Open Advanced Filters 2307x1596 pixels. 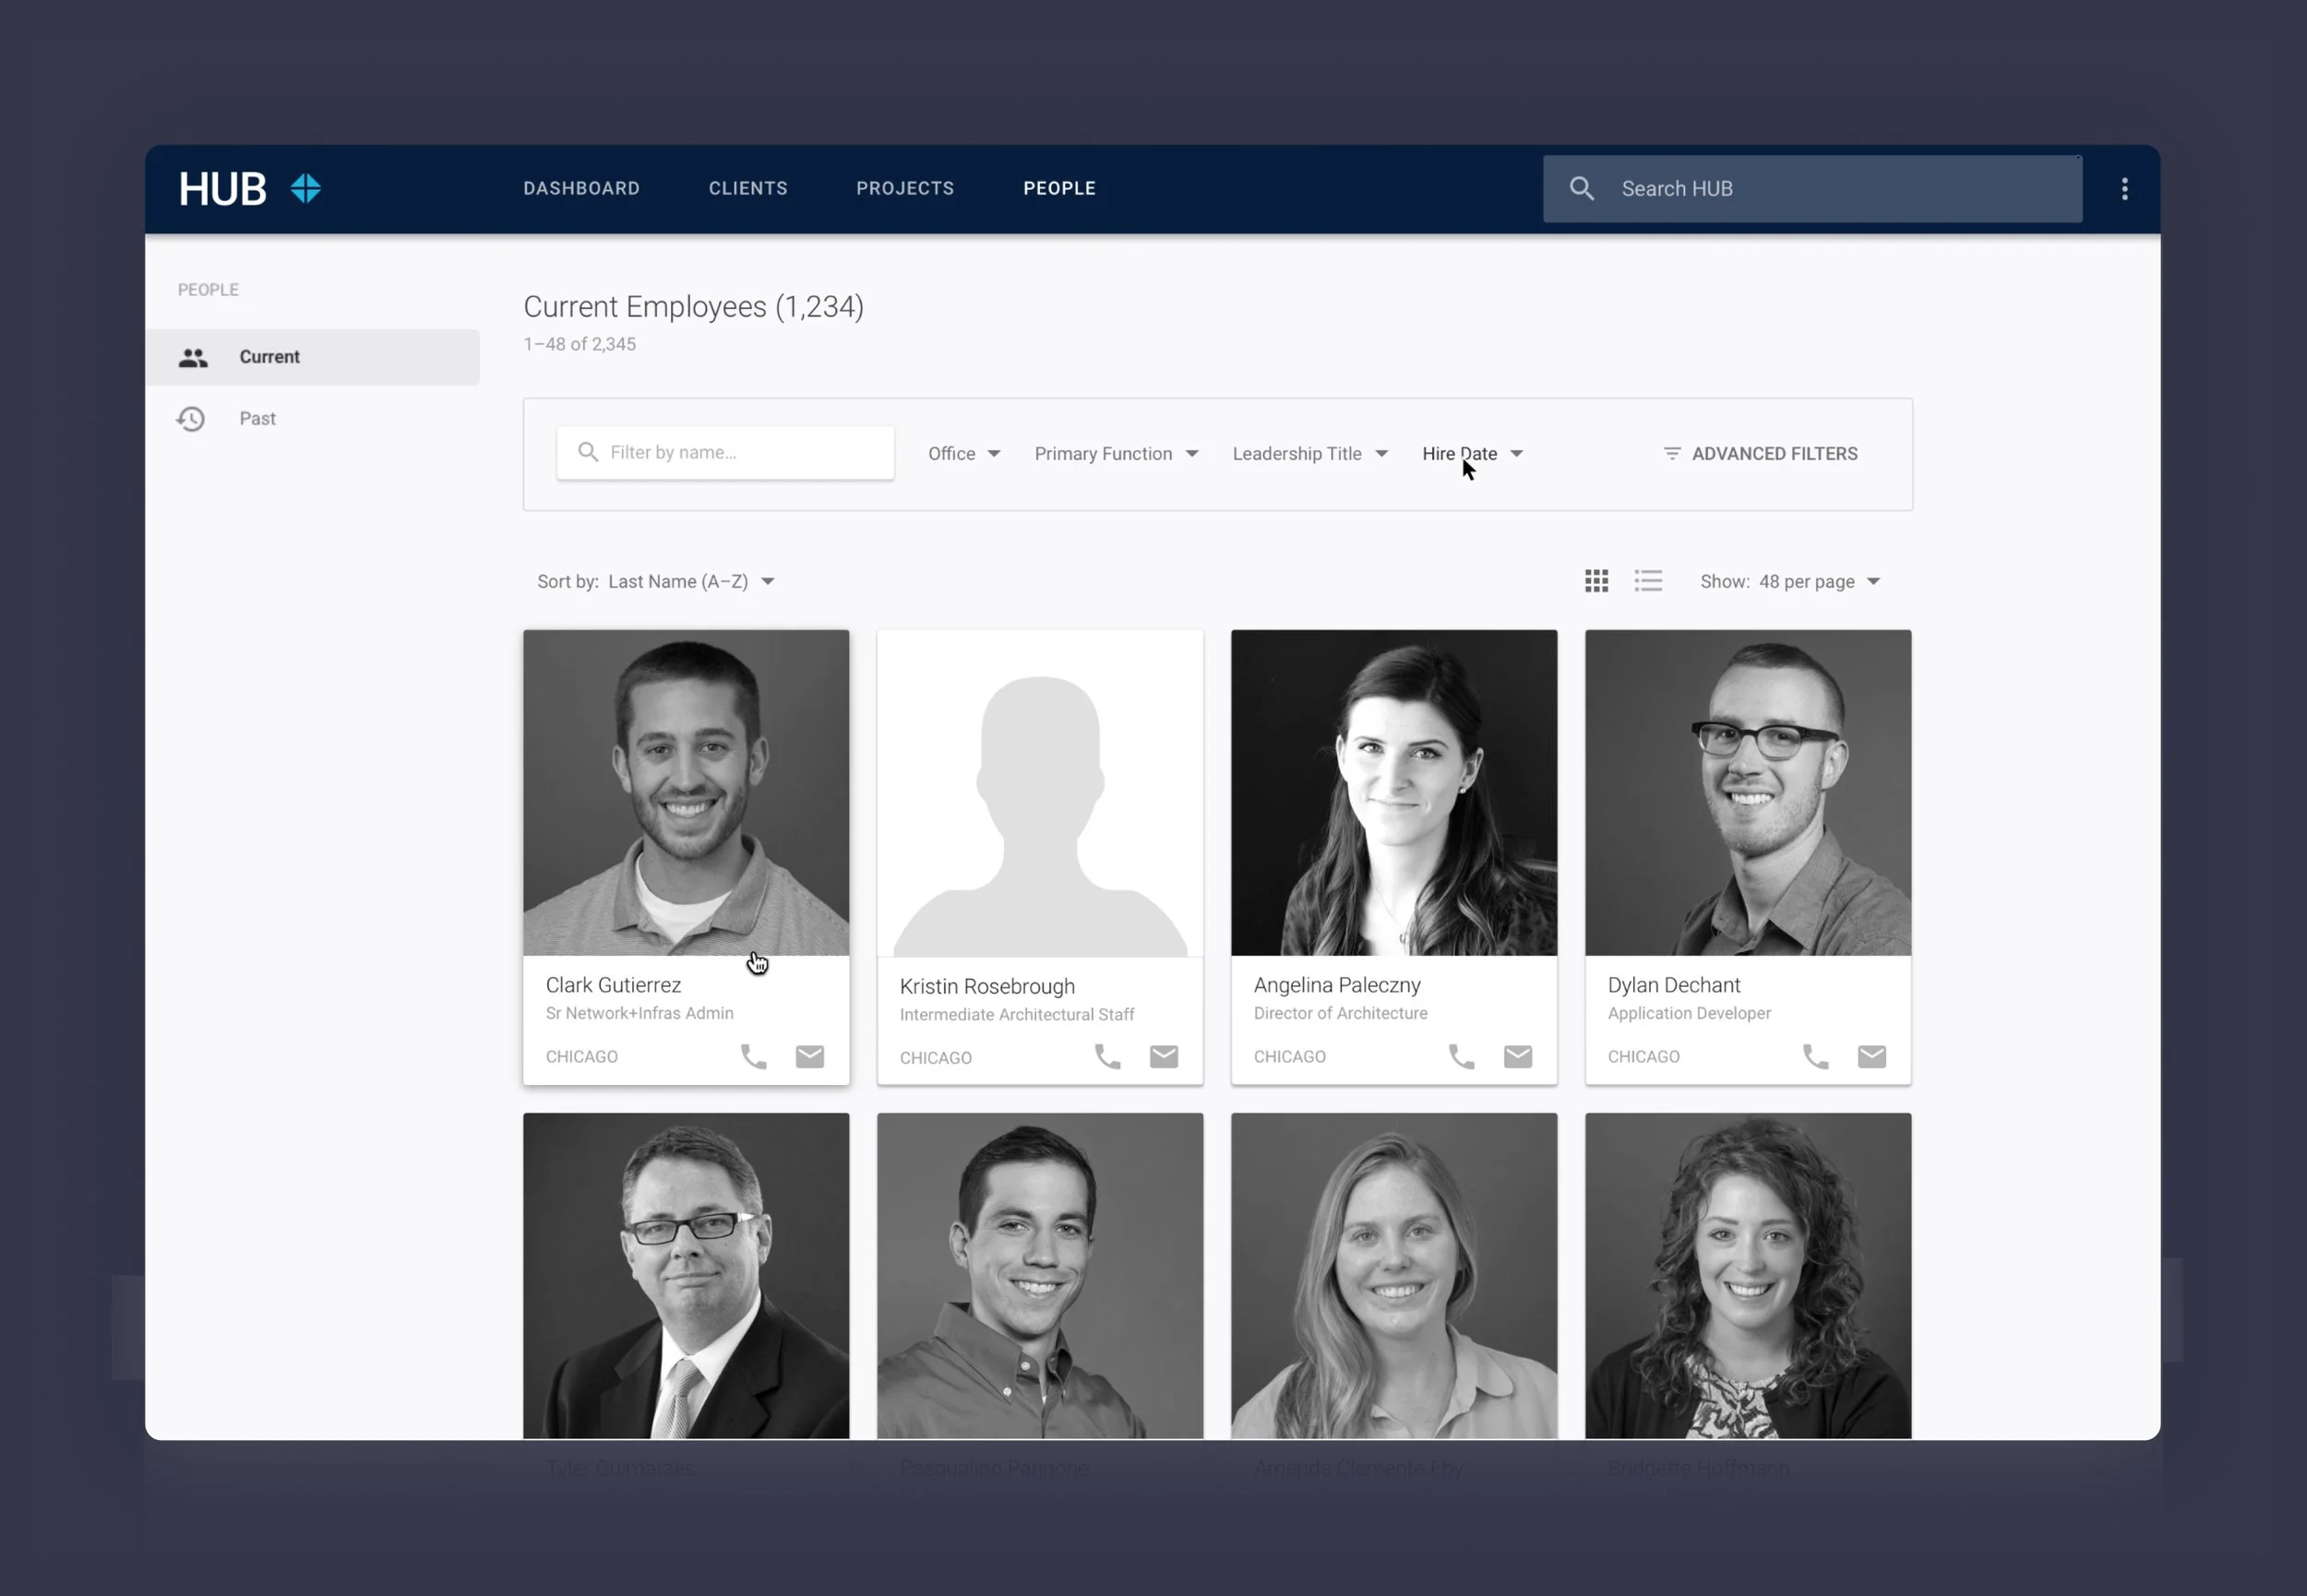tap(1760, 454)
